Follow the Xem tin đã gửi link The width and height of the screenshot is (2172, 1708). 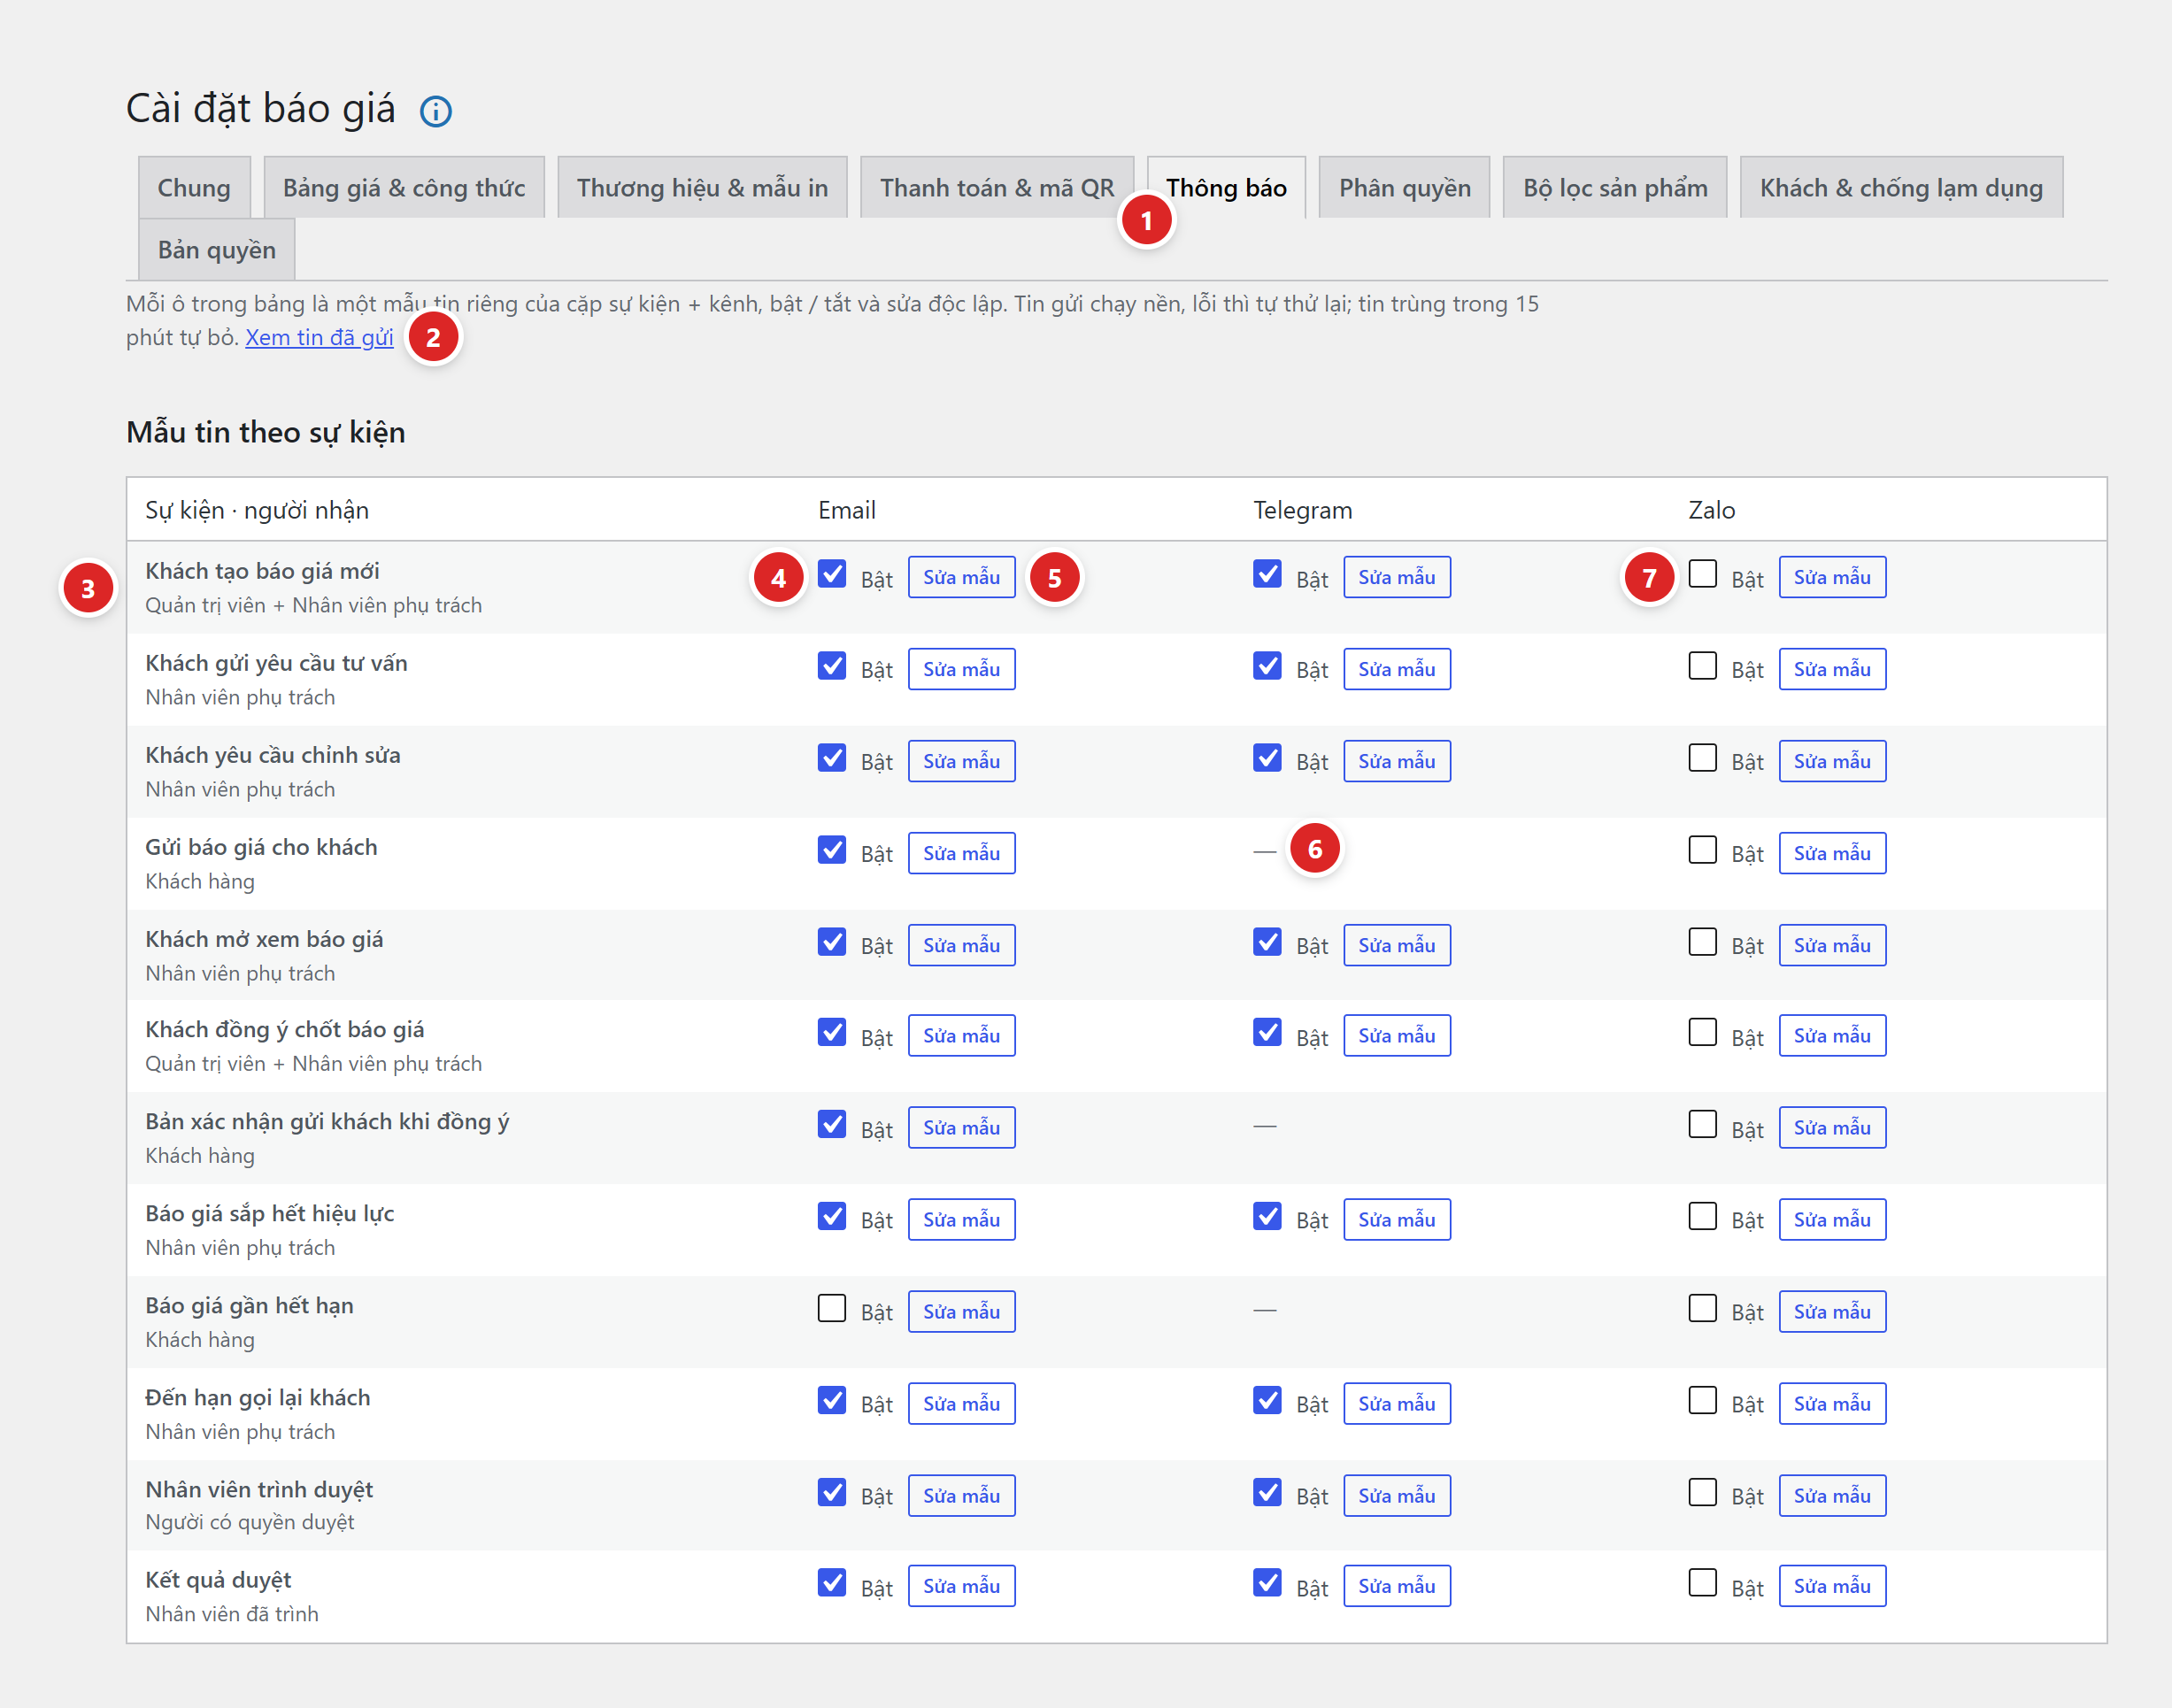click(319, 338)
